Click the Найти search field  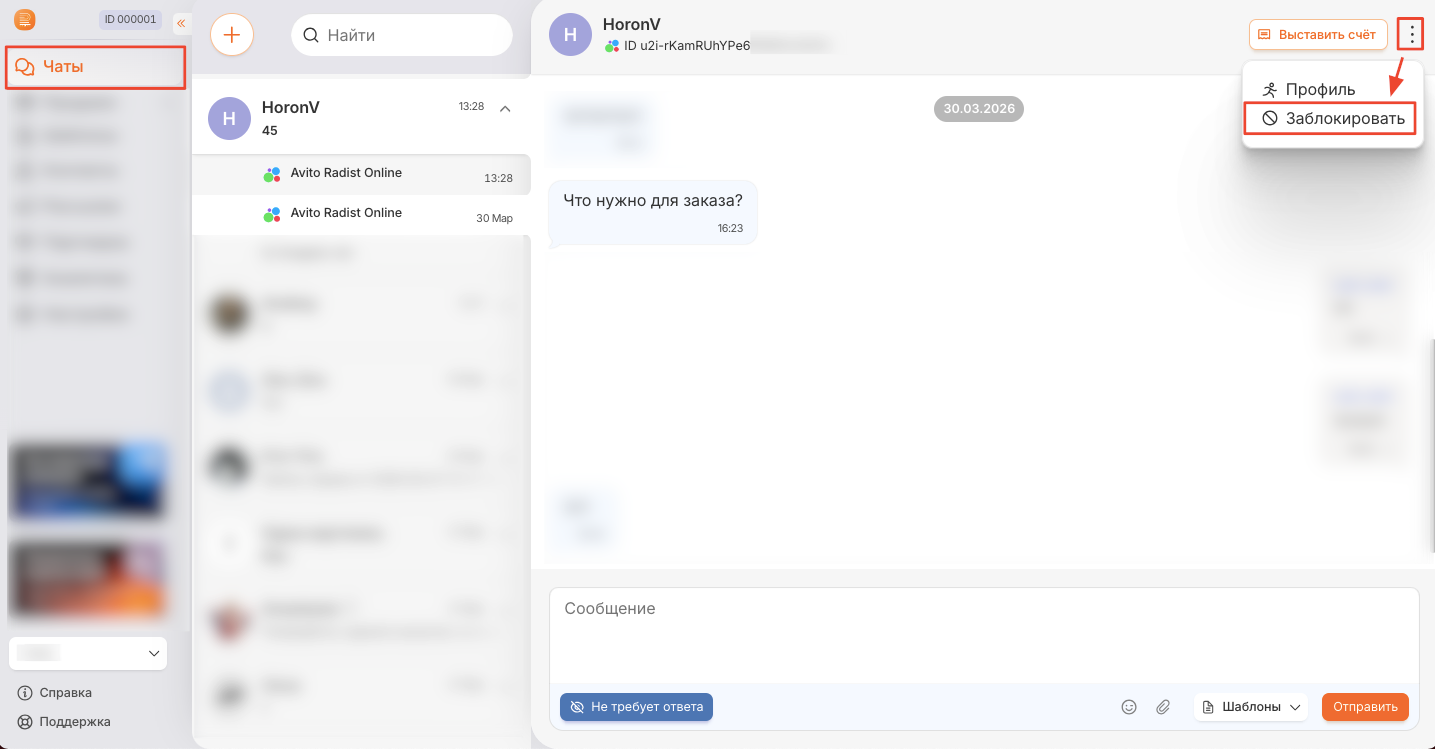(x=402, y=35)
